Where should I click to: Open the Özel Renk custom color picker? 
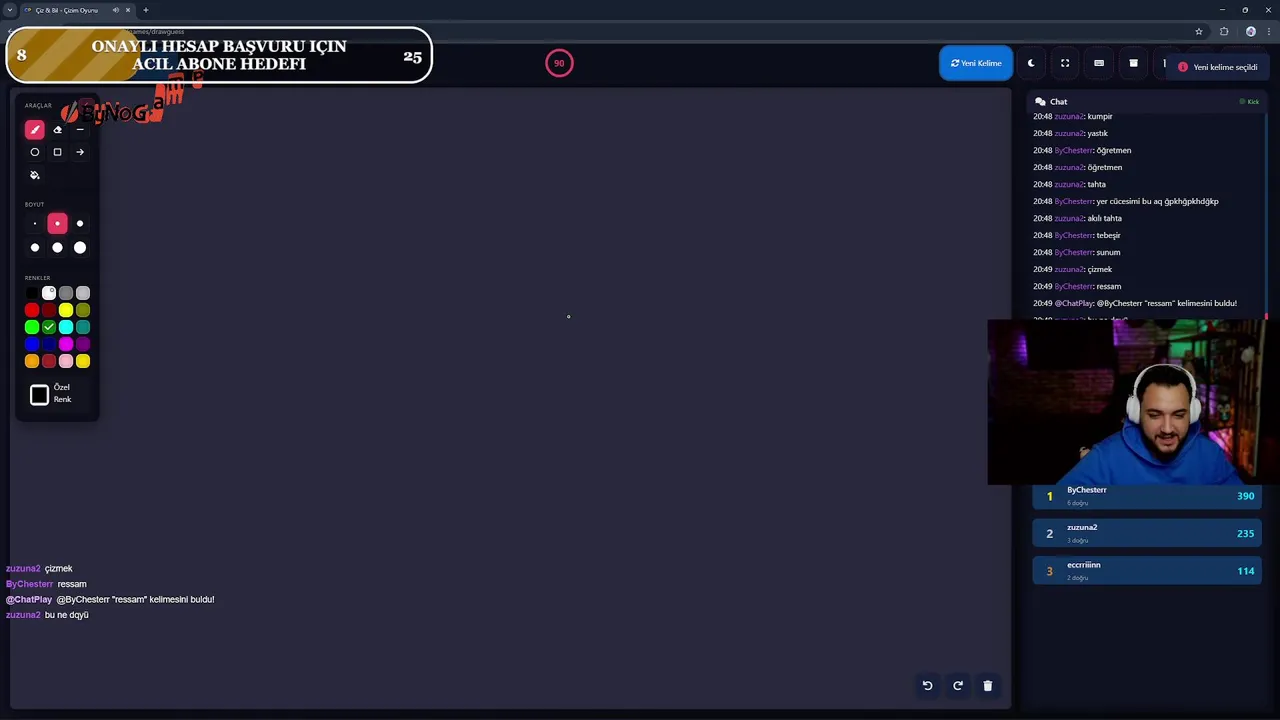[39, 395]
